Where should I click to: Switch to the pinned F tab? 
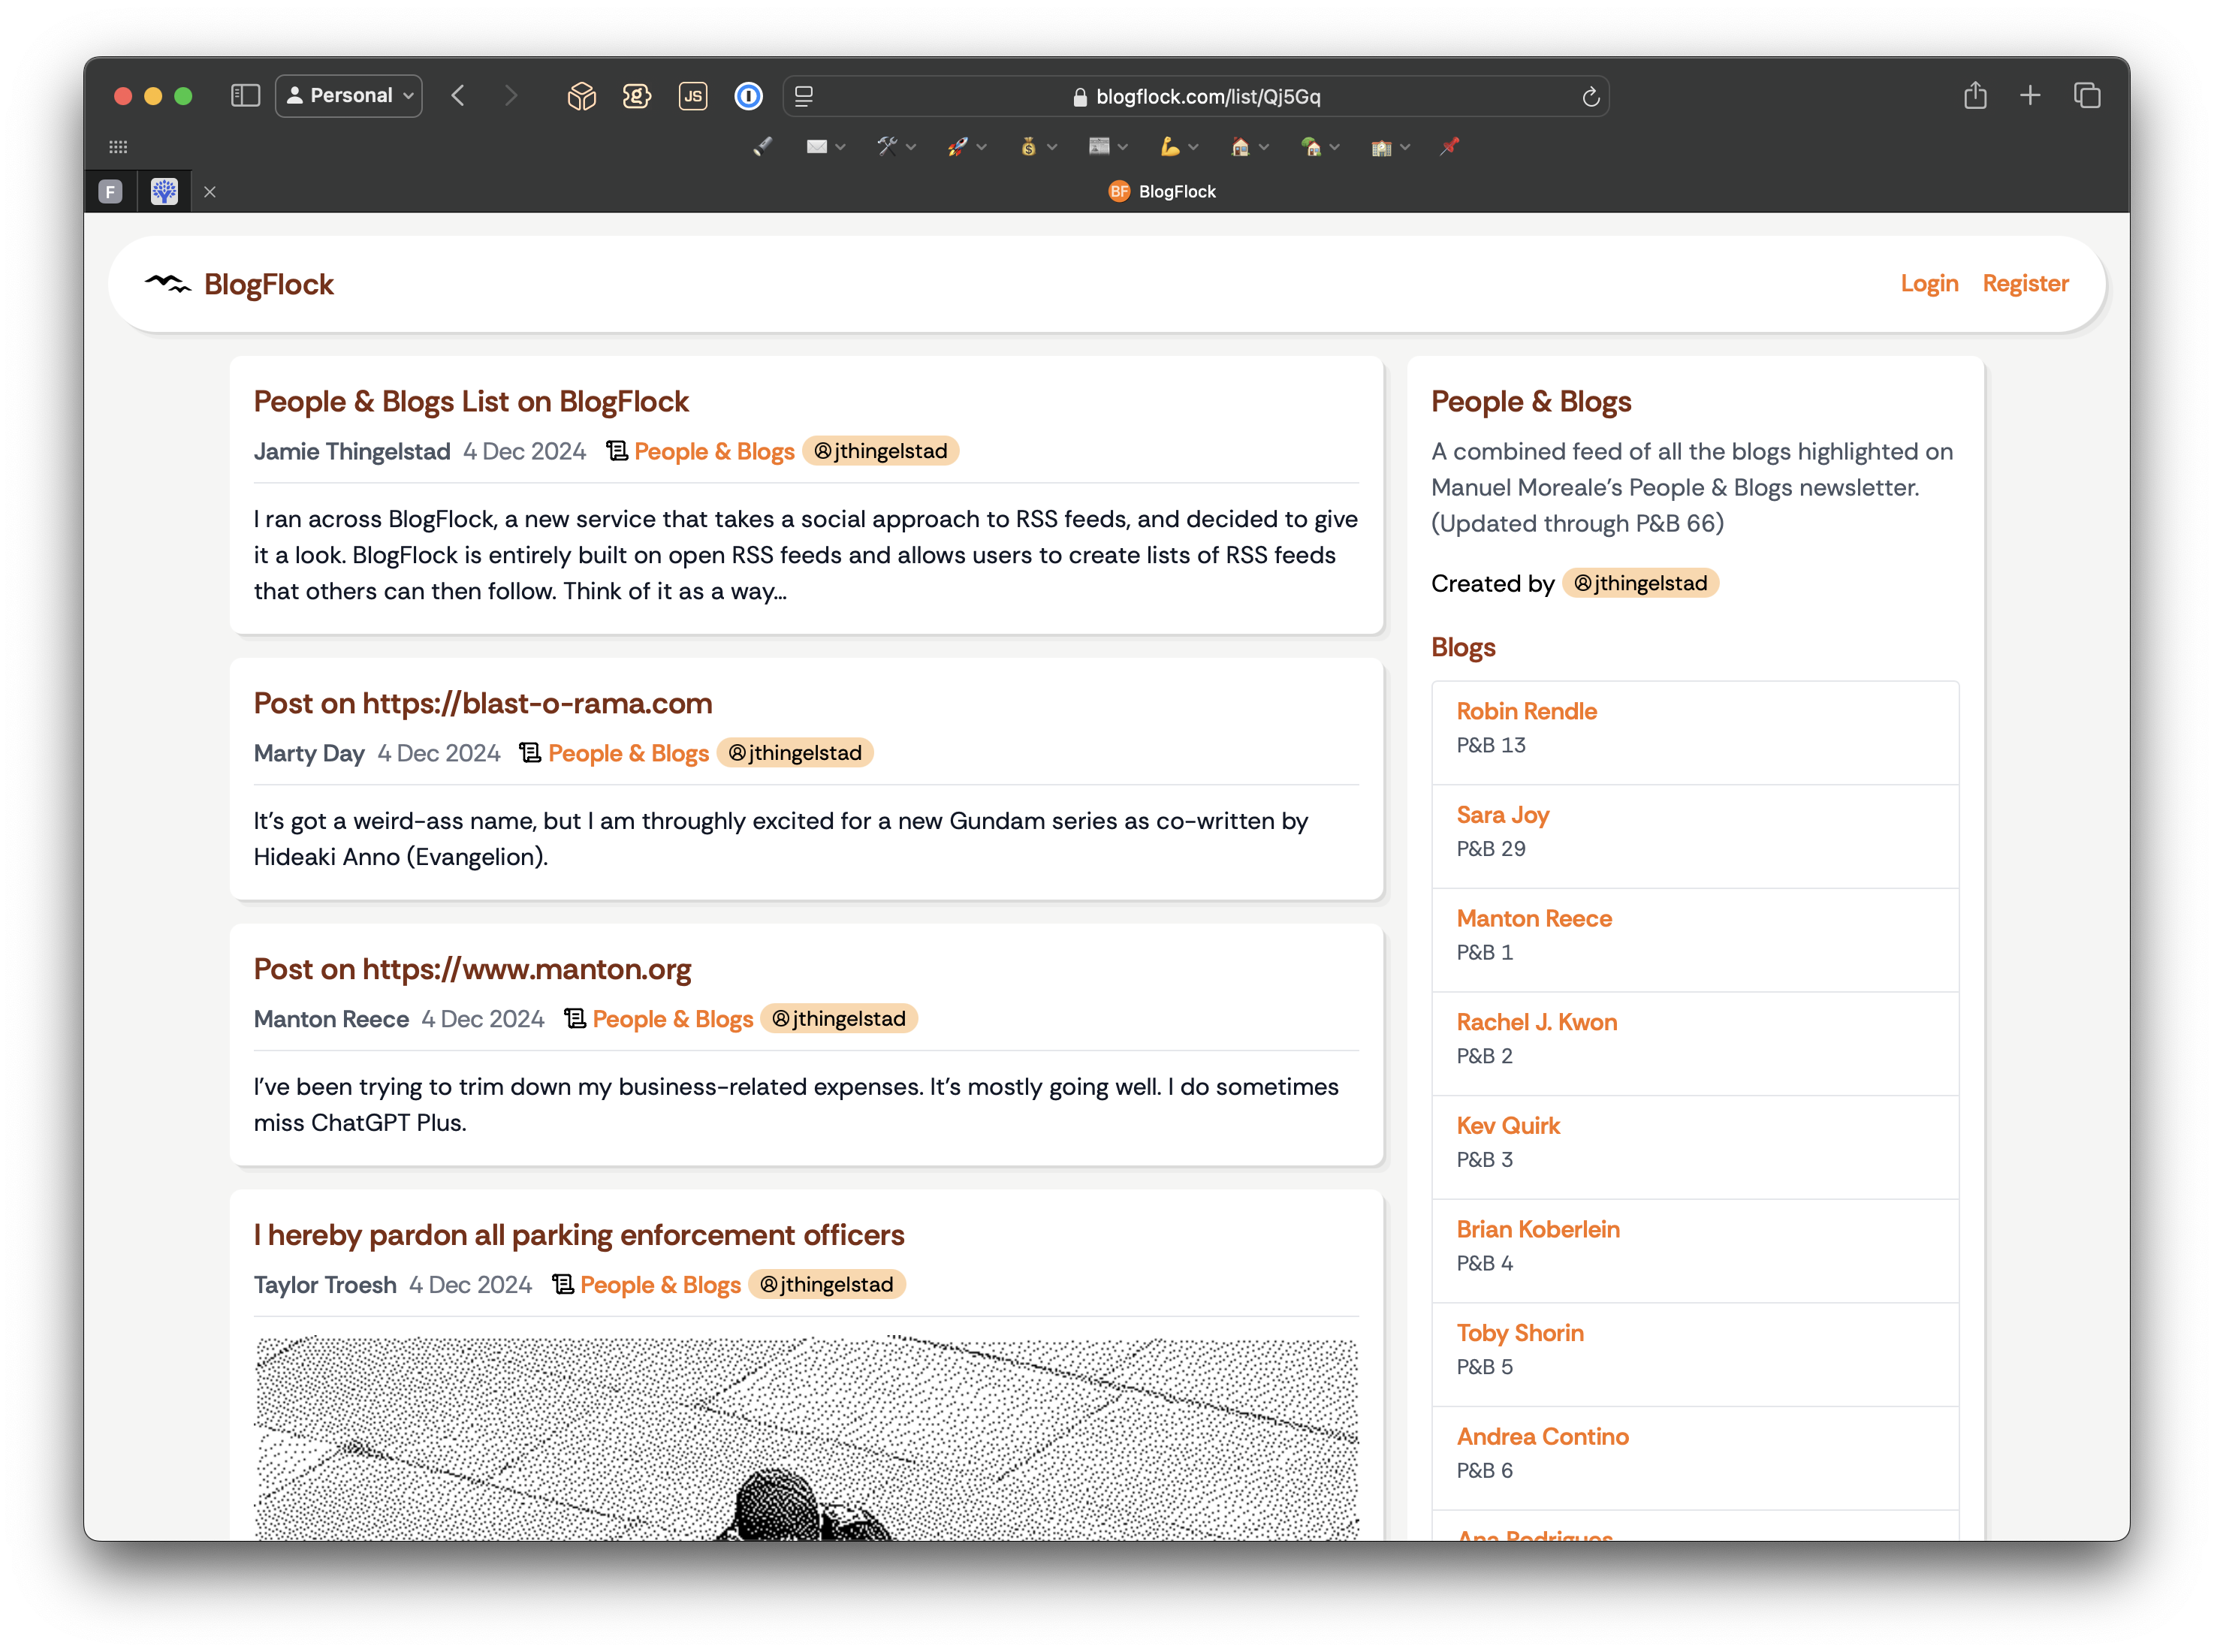click(110, 191)
